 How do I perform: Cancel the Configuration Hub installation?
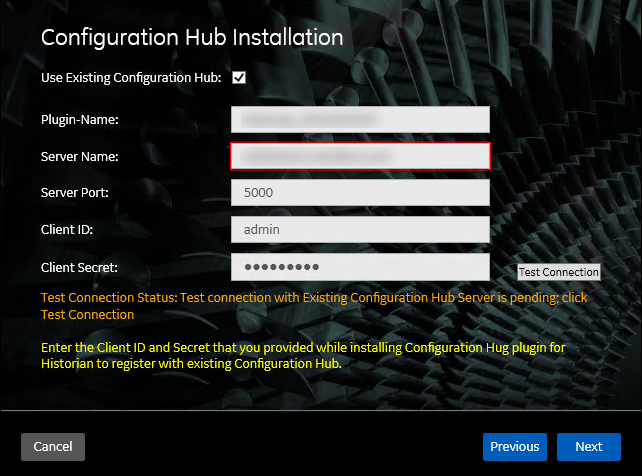(53, 447)
